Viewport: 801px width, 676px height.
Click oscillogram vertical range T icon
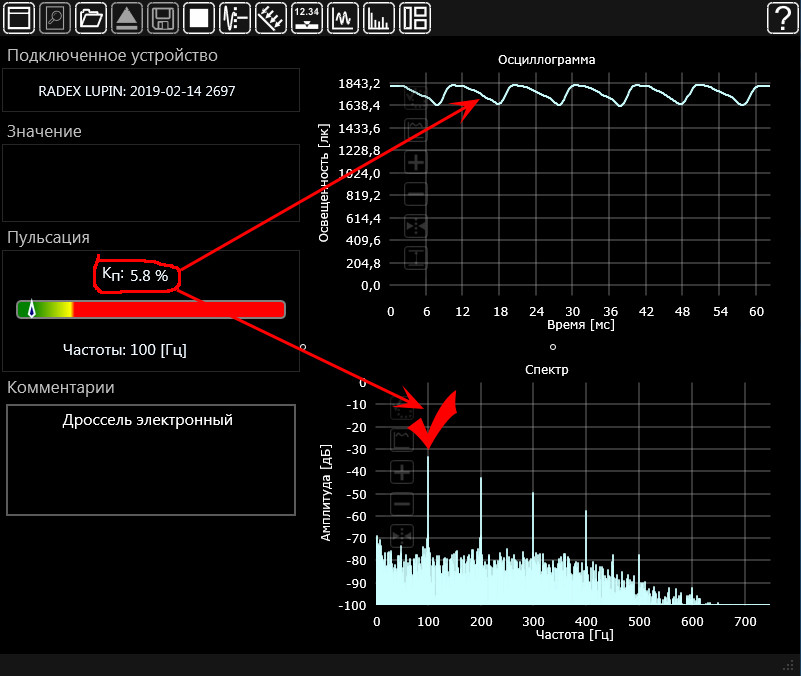tap(416, 258)
